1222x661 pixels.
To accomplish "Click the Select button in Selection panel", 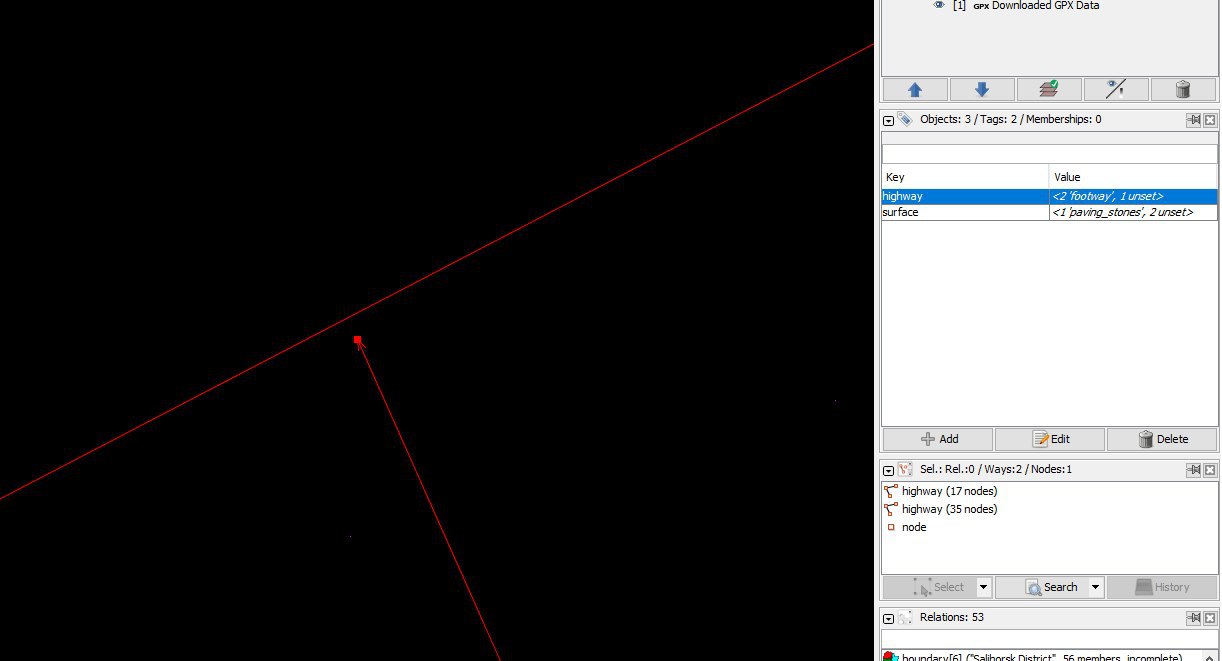I will pyautogui.click(x=929, y=587).
